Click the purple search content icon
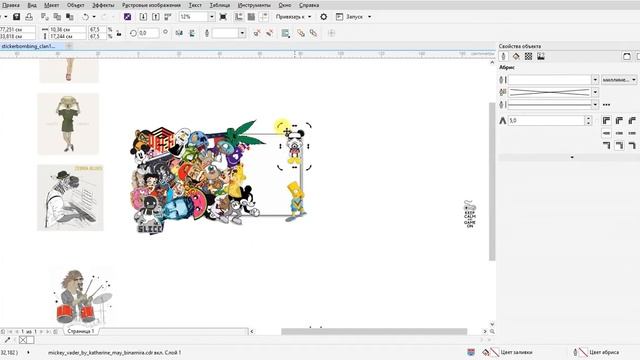The height and width of the screenshot is (360, 640). [127, 17]
